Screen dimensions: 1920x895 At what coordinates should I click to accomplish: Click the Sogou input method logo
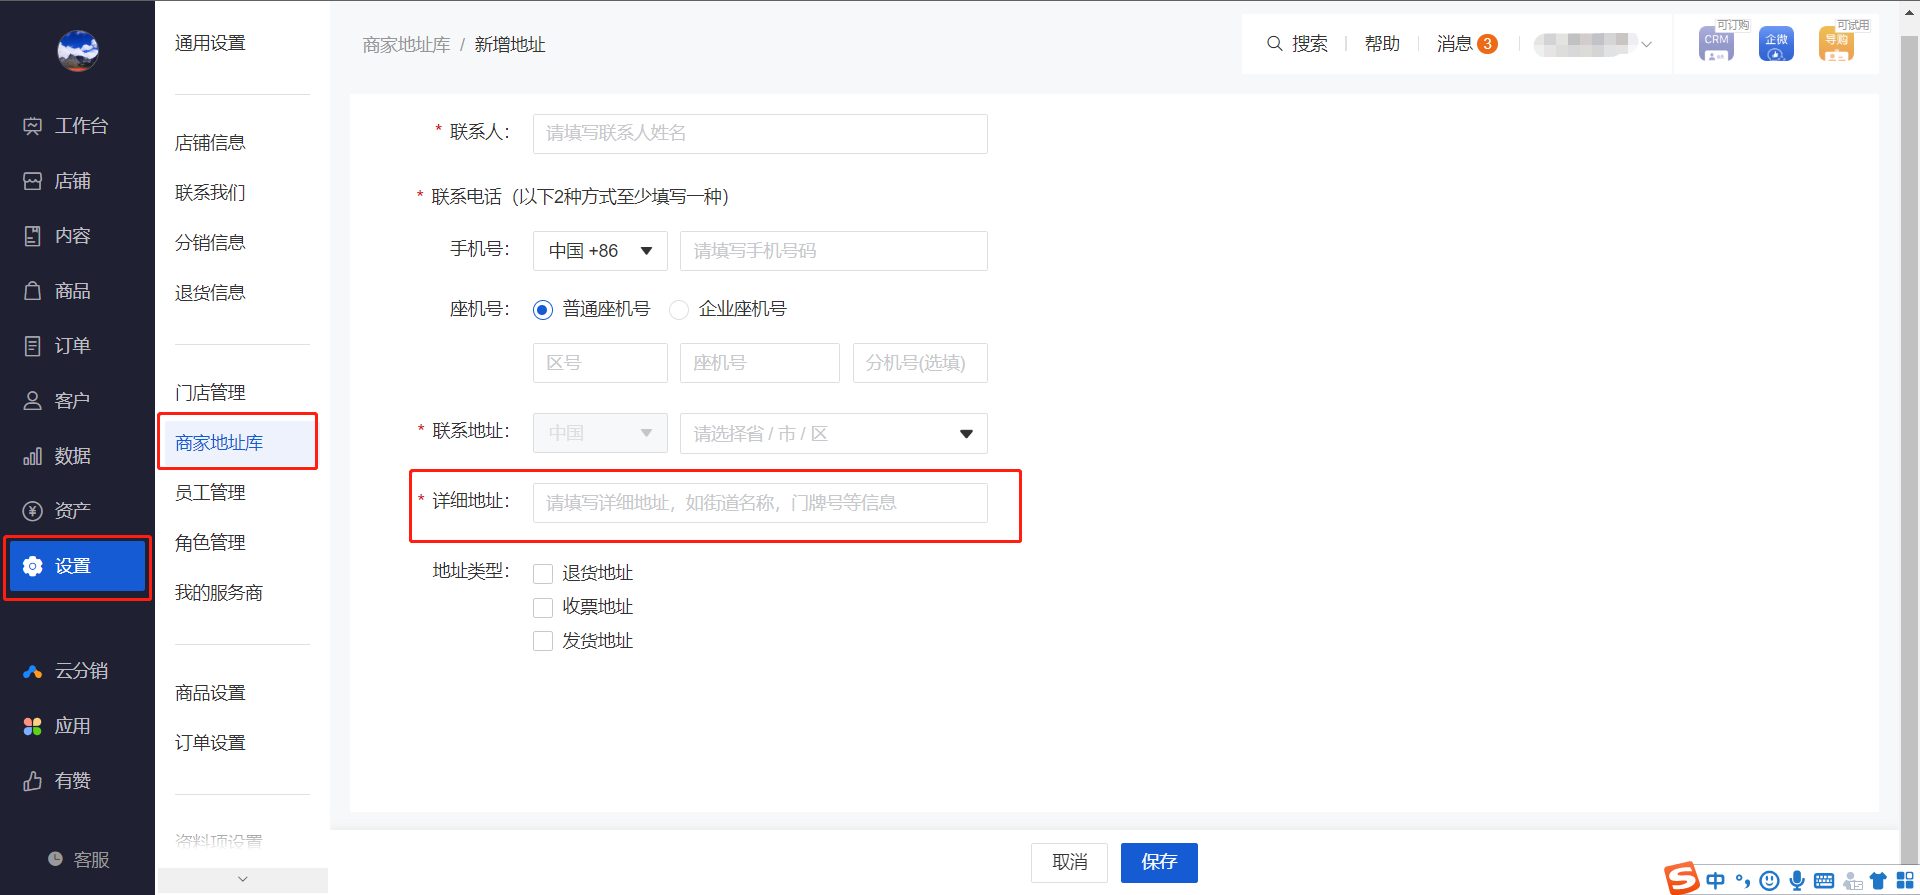[1682, 878]
